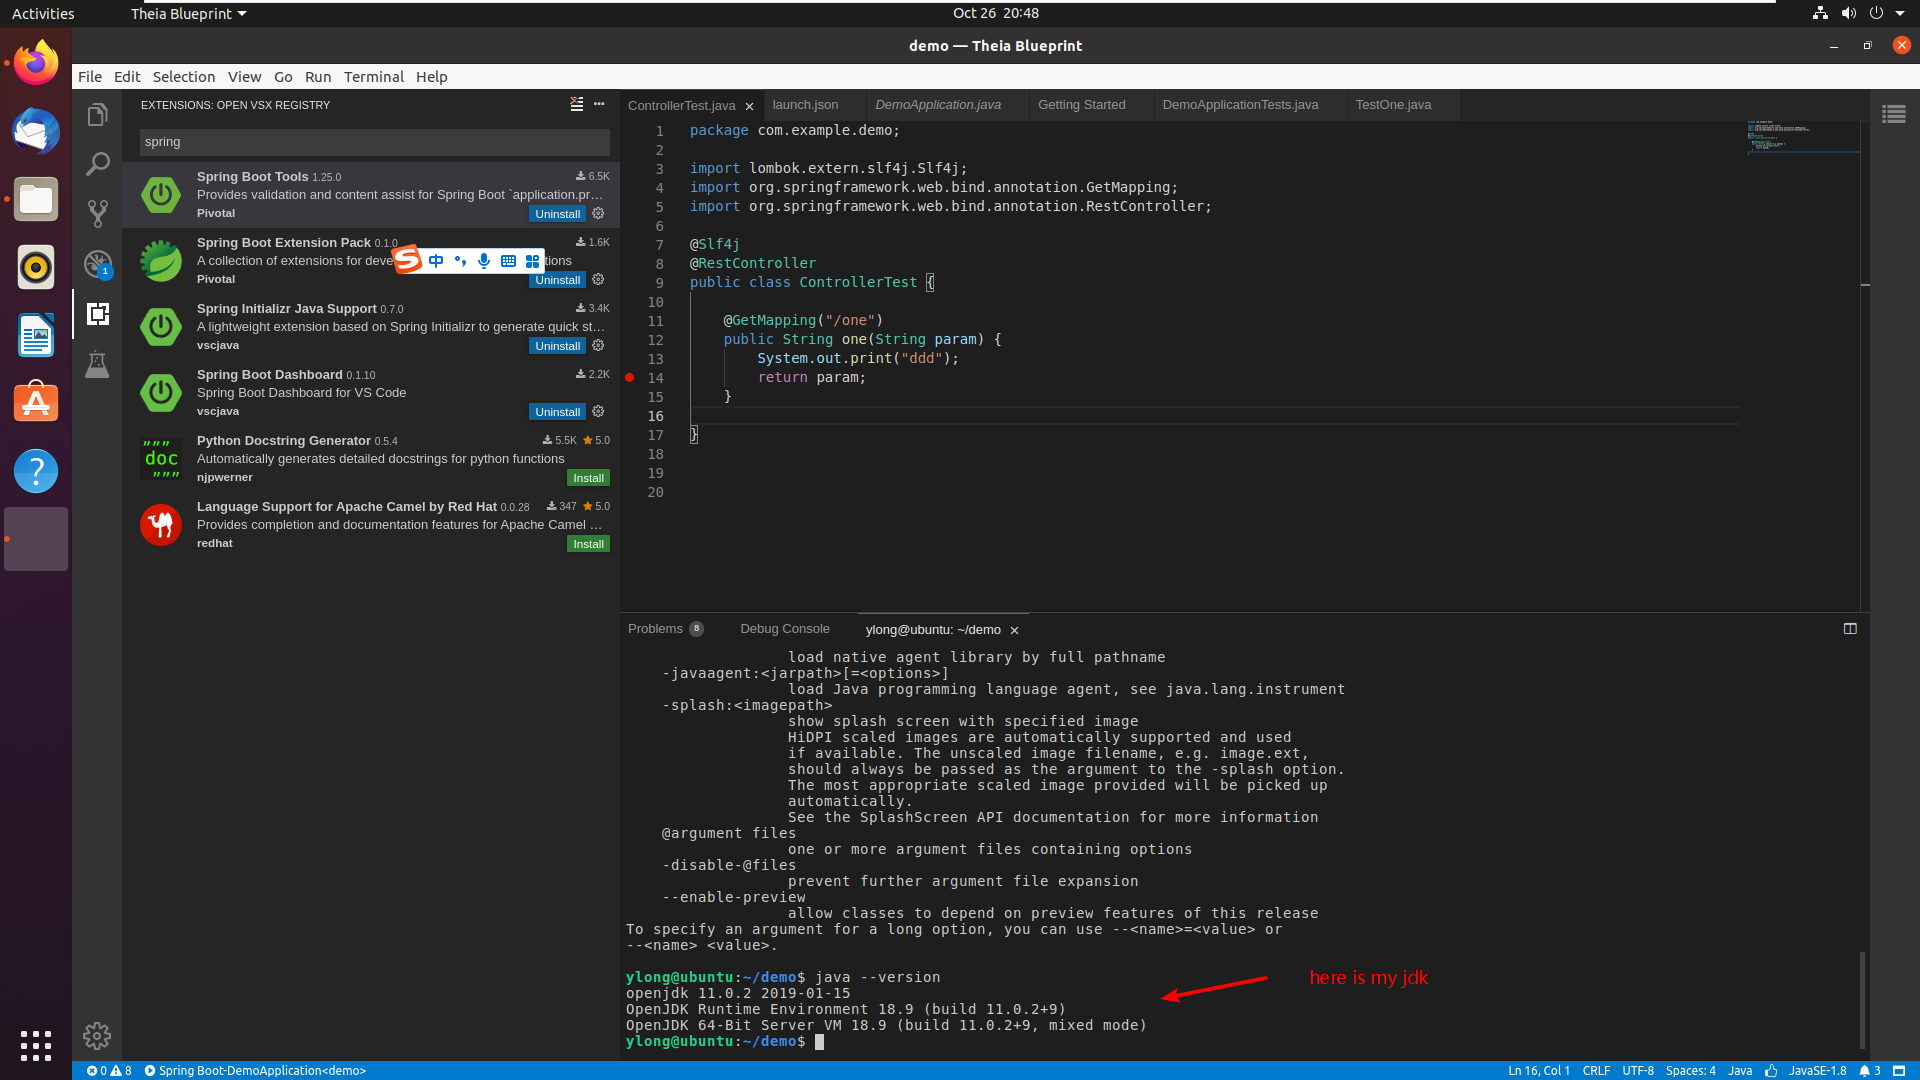The width and height of the screenshot is (1920, 1080).
Task: Open Spring Initializr Java Support manage gear
Action: (598, 345)
